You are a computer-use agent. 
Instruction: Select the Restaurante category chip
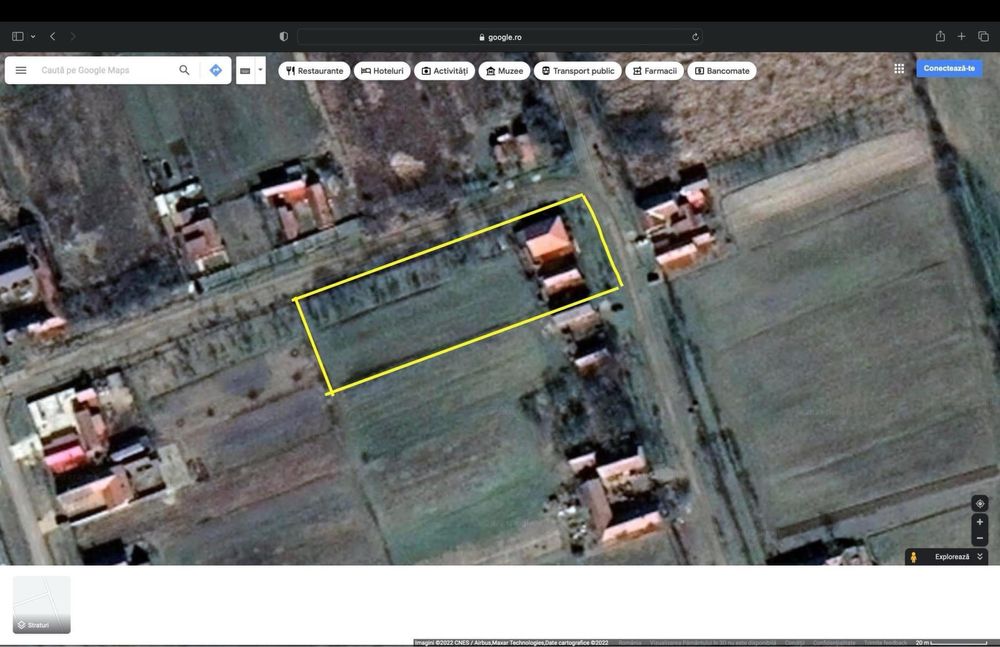pyautogui.click(x=314, y=71)
